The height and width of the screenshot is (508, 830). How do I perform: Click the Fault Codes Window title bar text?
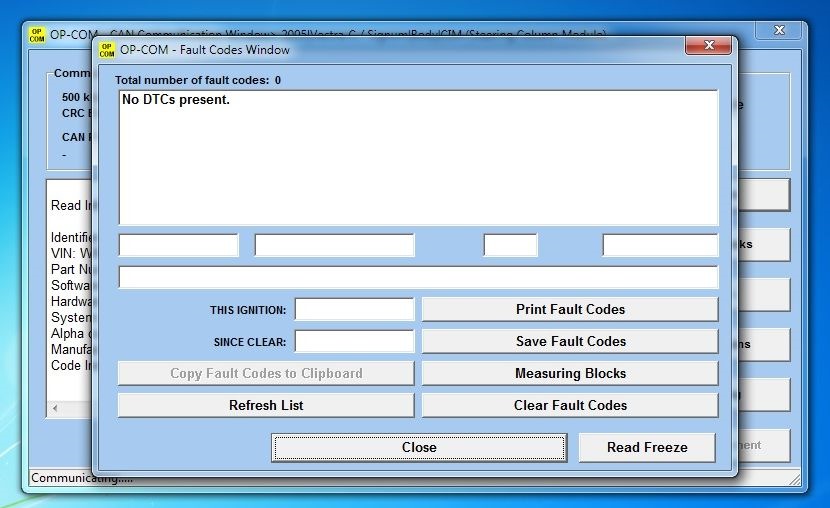pos(205,50)
